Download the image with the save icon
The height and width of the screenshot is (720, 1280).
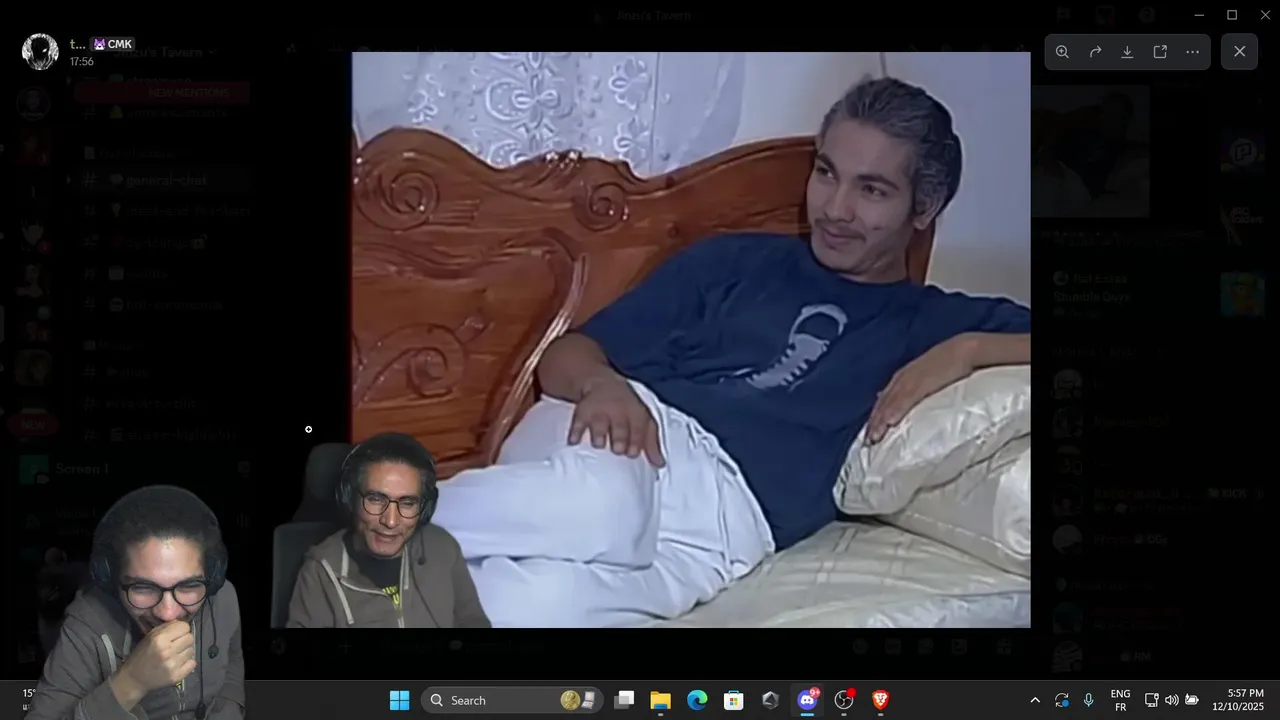click(x=1127, y=52)
